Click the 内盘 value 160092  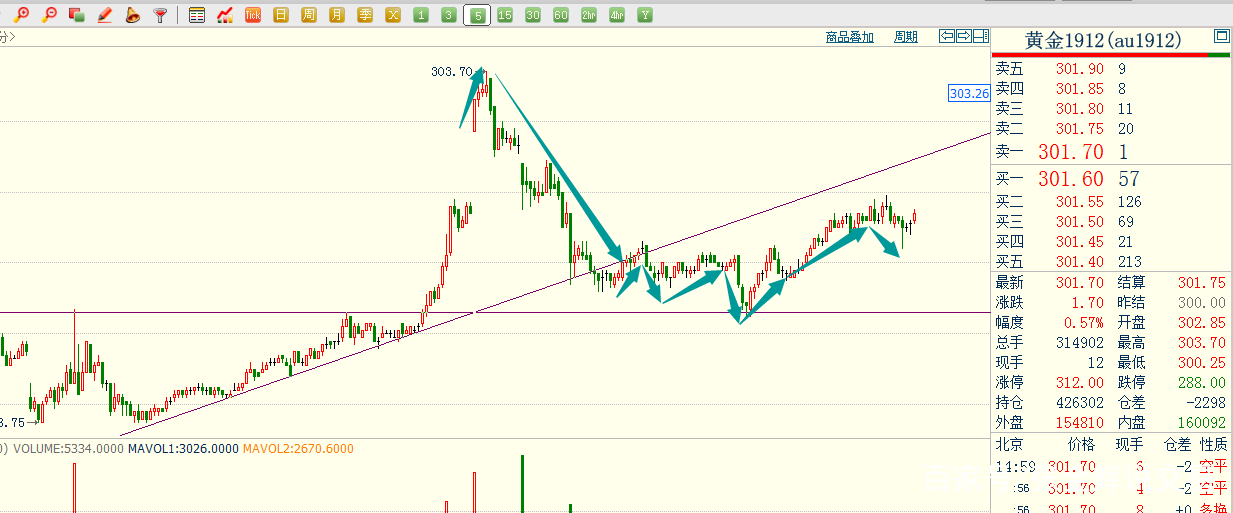coord(1200,423)
